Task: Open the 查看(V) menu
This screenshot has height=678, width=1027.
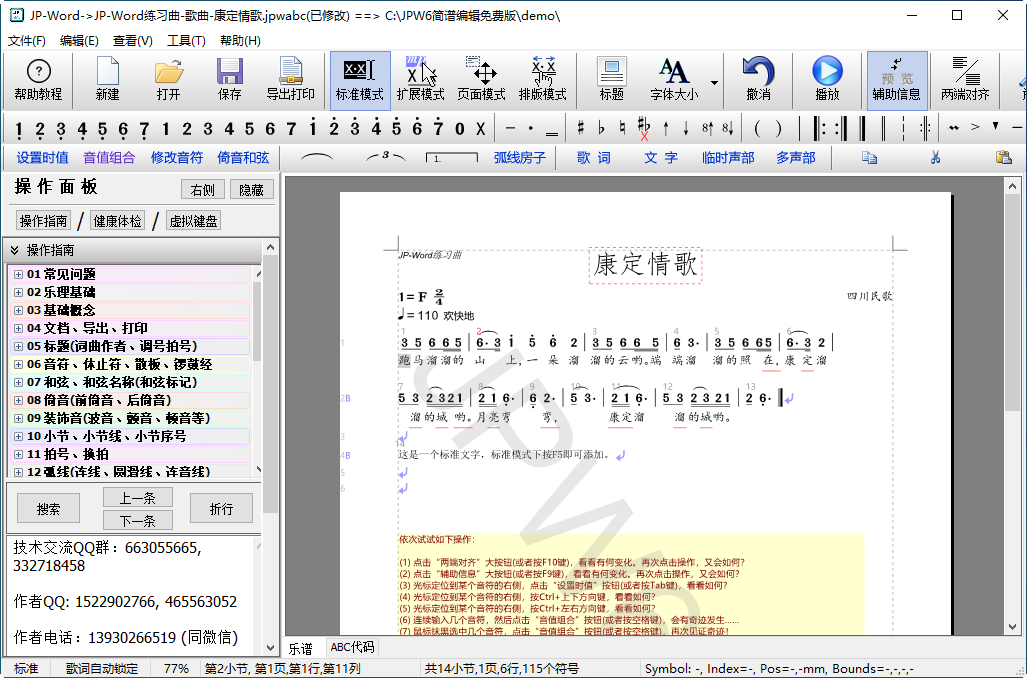Action: tap(132, 41)
